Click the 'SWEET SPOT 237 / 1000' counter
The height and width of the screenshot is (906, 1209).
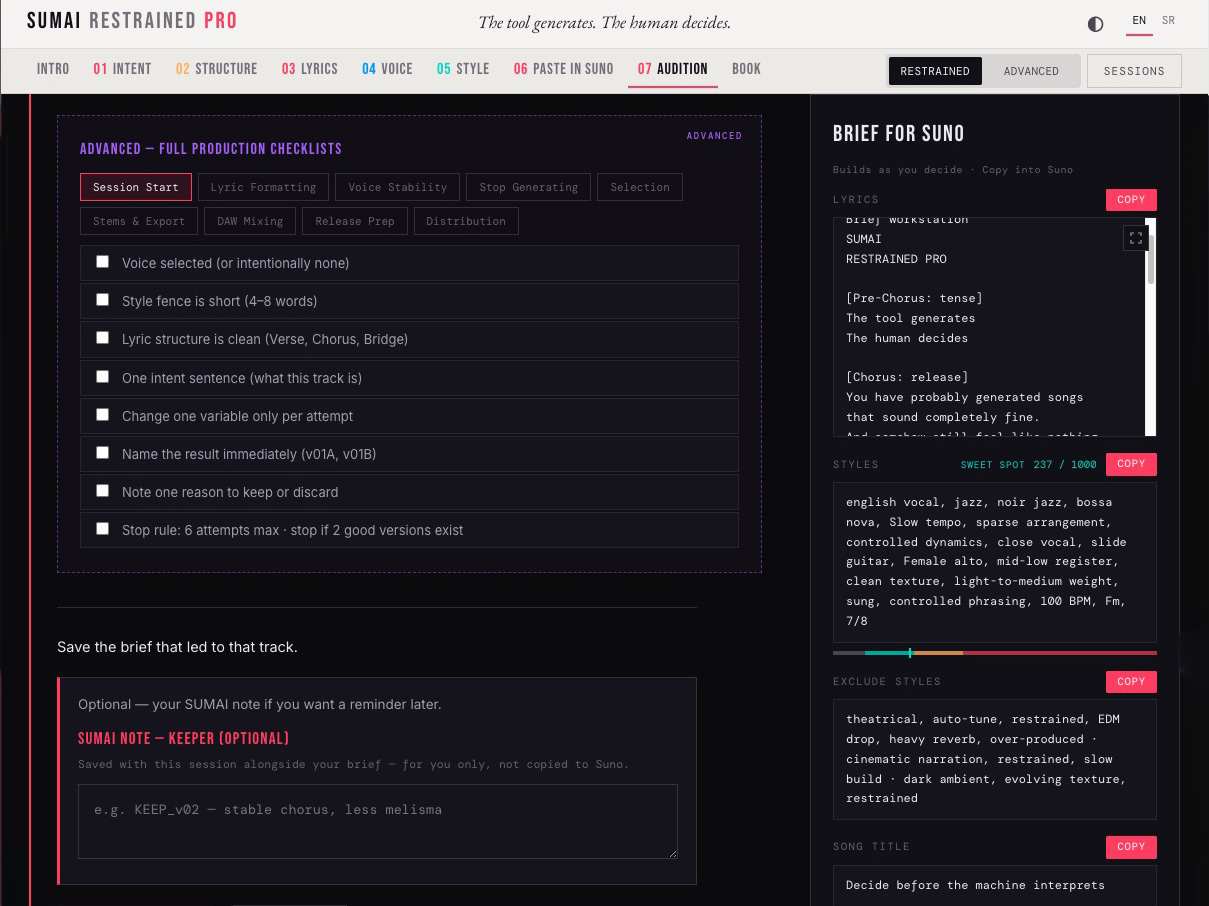(1028, 465)
